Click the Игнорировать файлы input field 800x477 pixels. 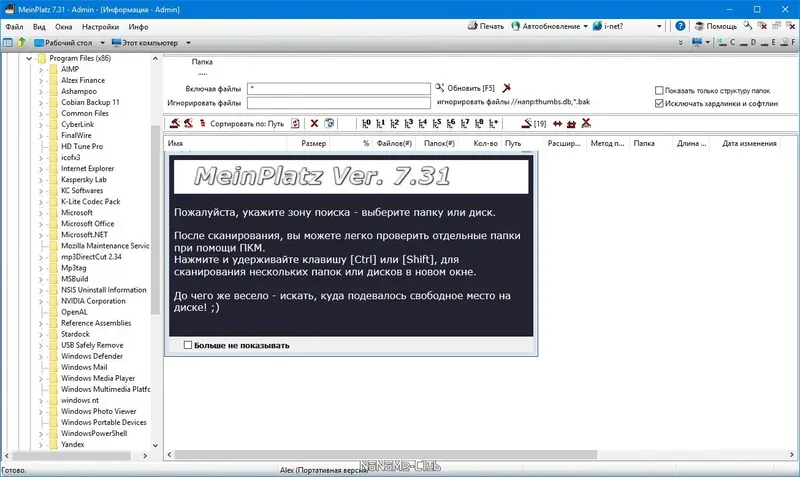pyautogui.click(x=339, y=103)
